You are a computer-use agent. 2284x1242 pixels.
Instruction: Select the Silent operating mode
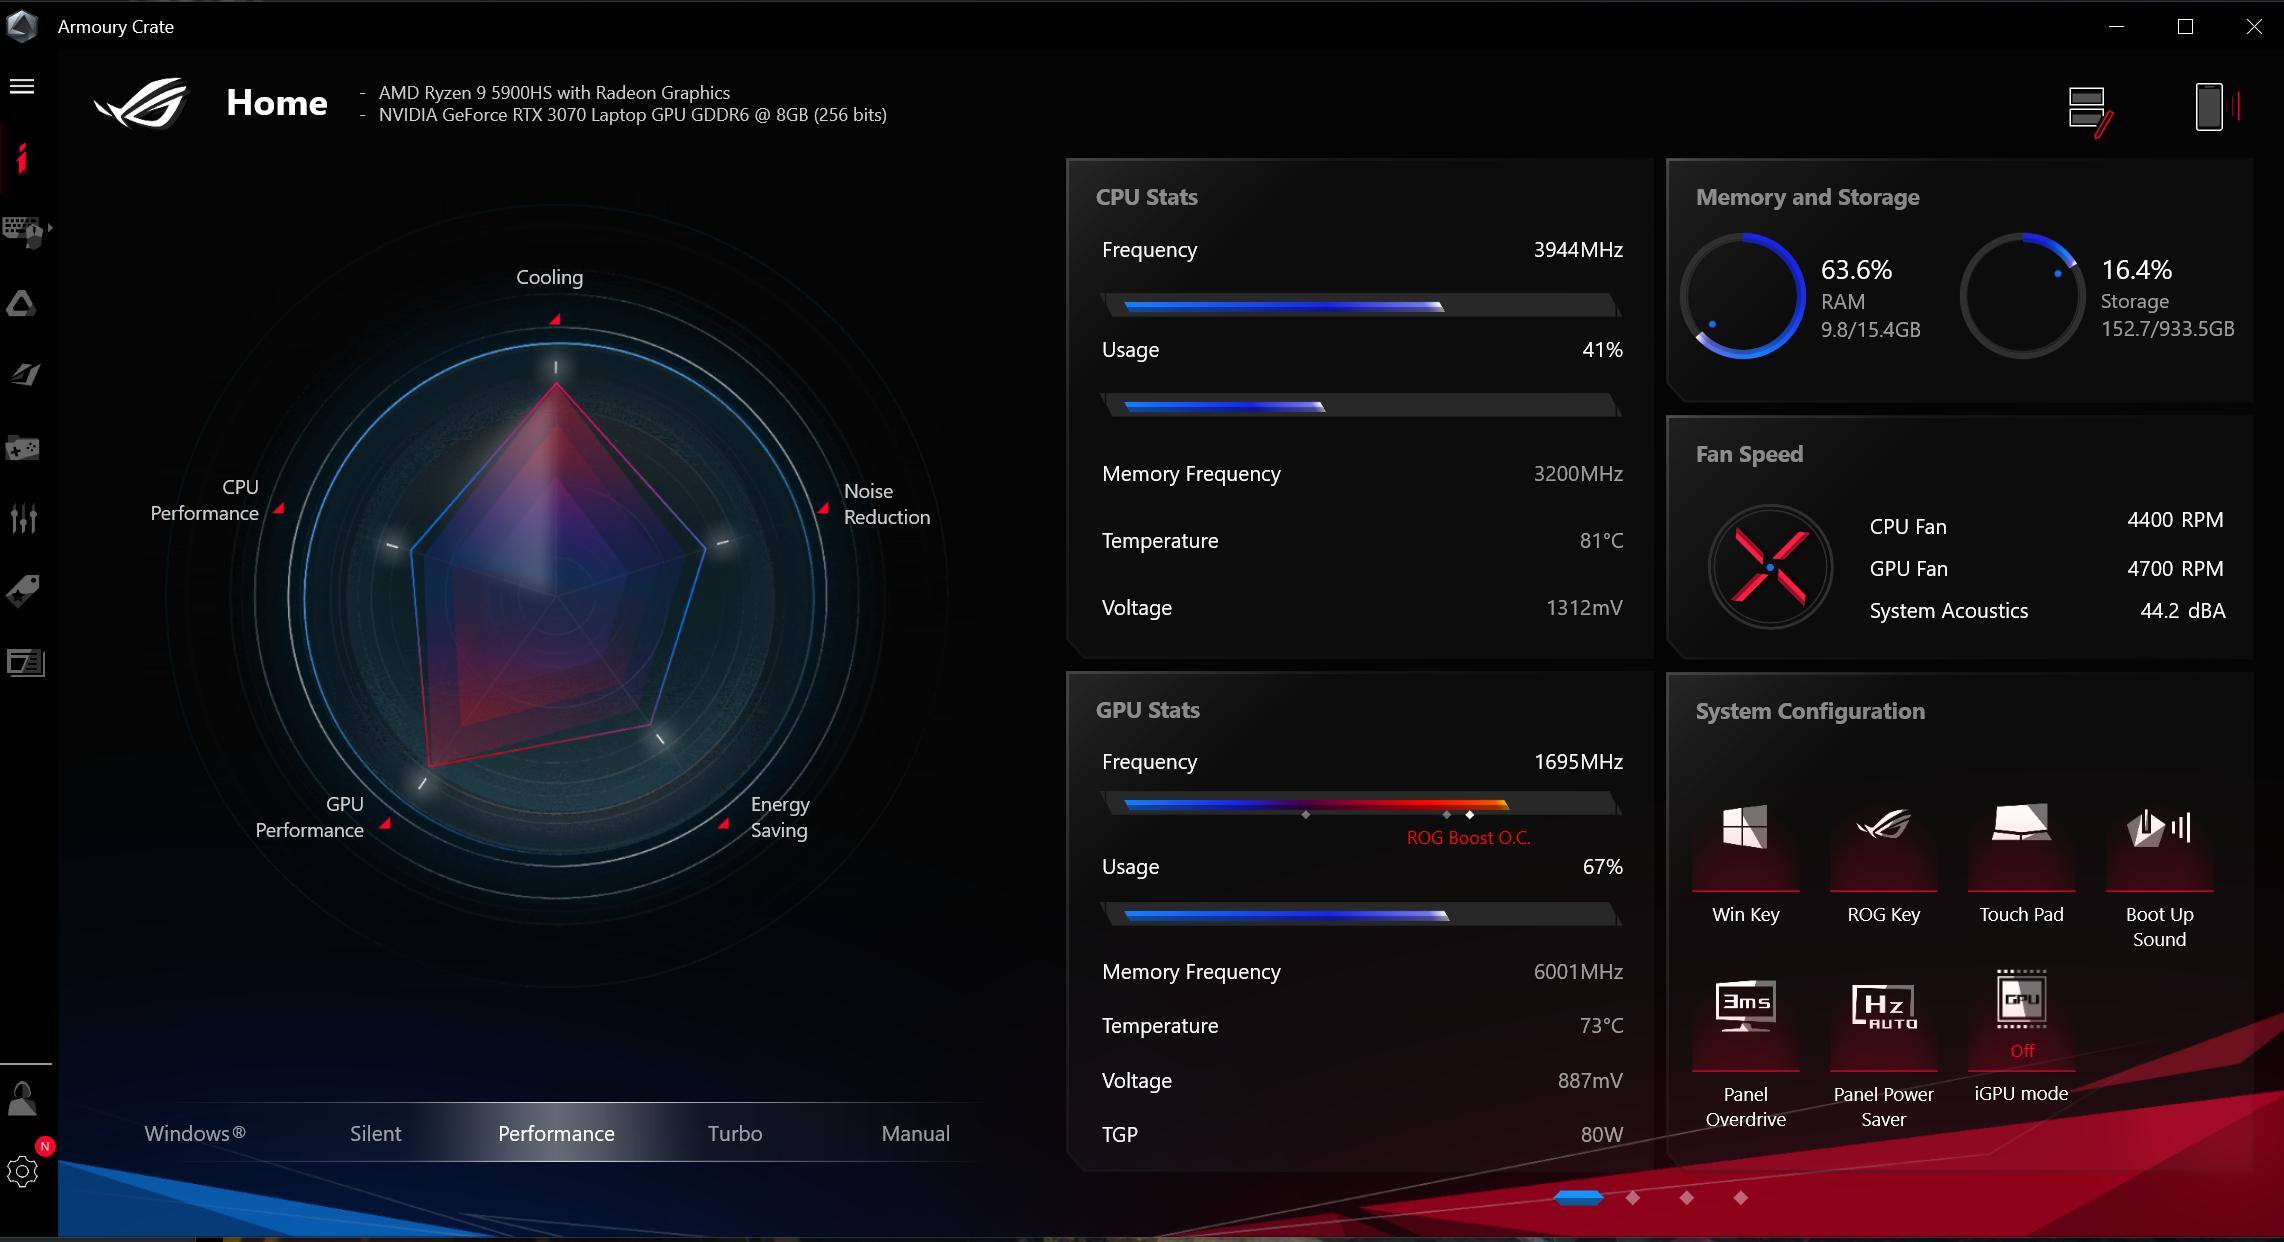click(x=375, y=1133)
